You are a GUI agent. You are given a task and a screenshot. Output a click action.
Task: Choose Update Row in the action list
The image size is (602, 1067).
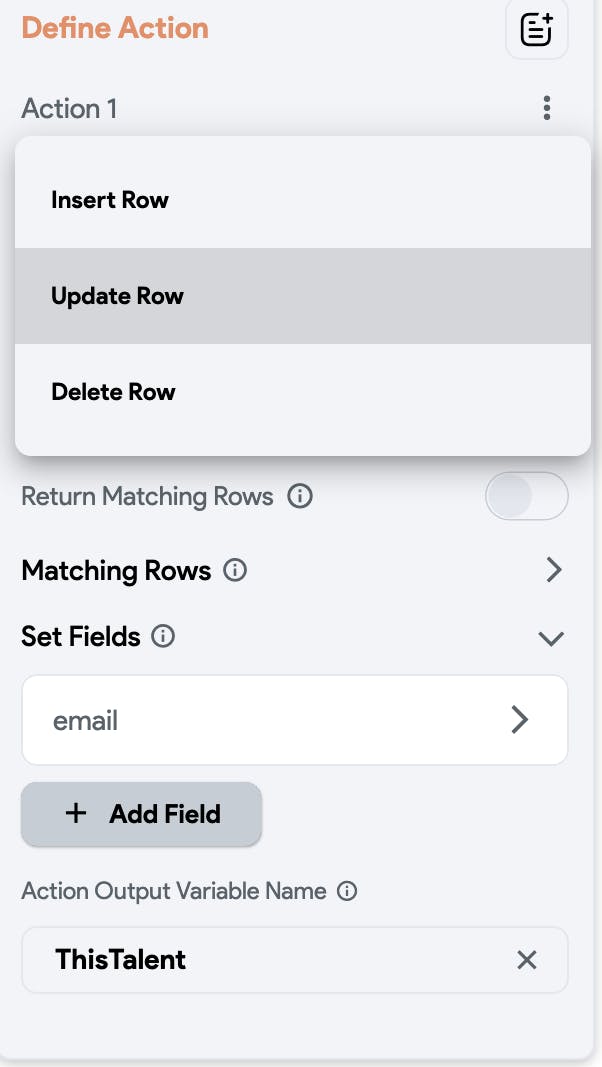point(118,296)
